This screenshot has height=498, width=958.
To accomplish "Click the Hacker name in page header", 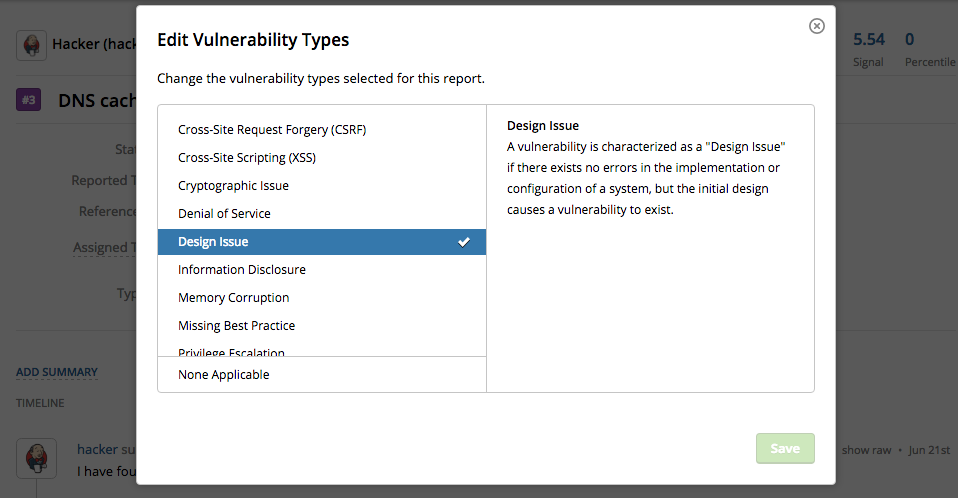I will tap(94, 44).
